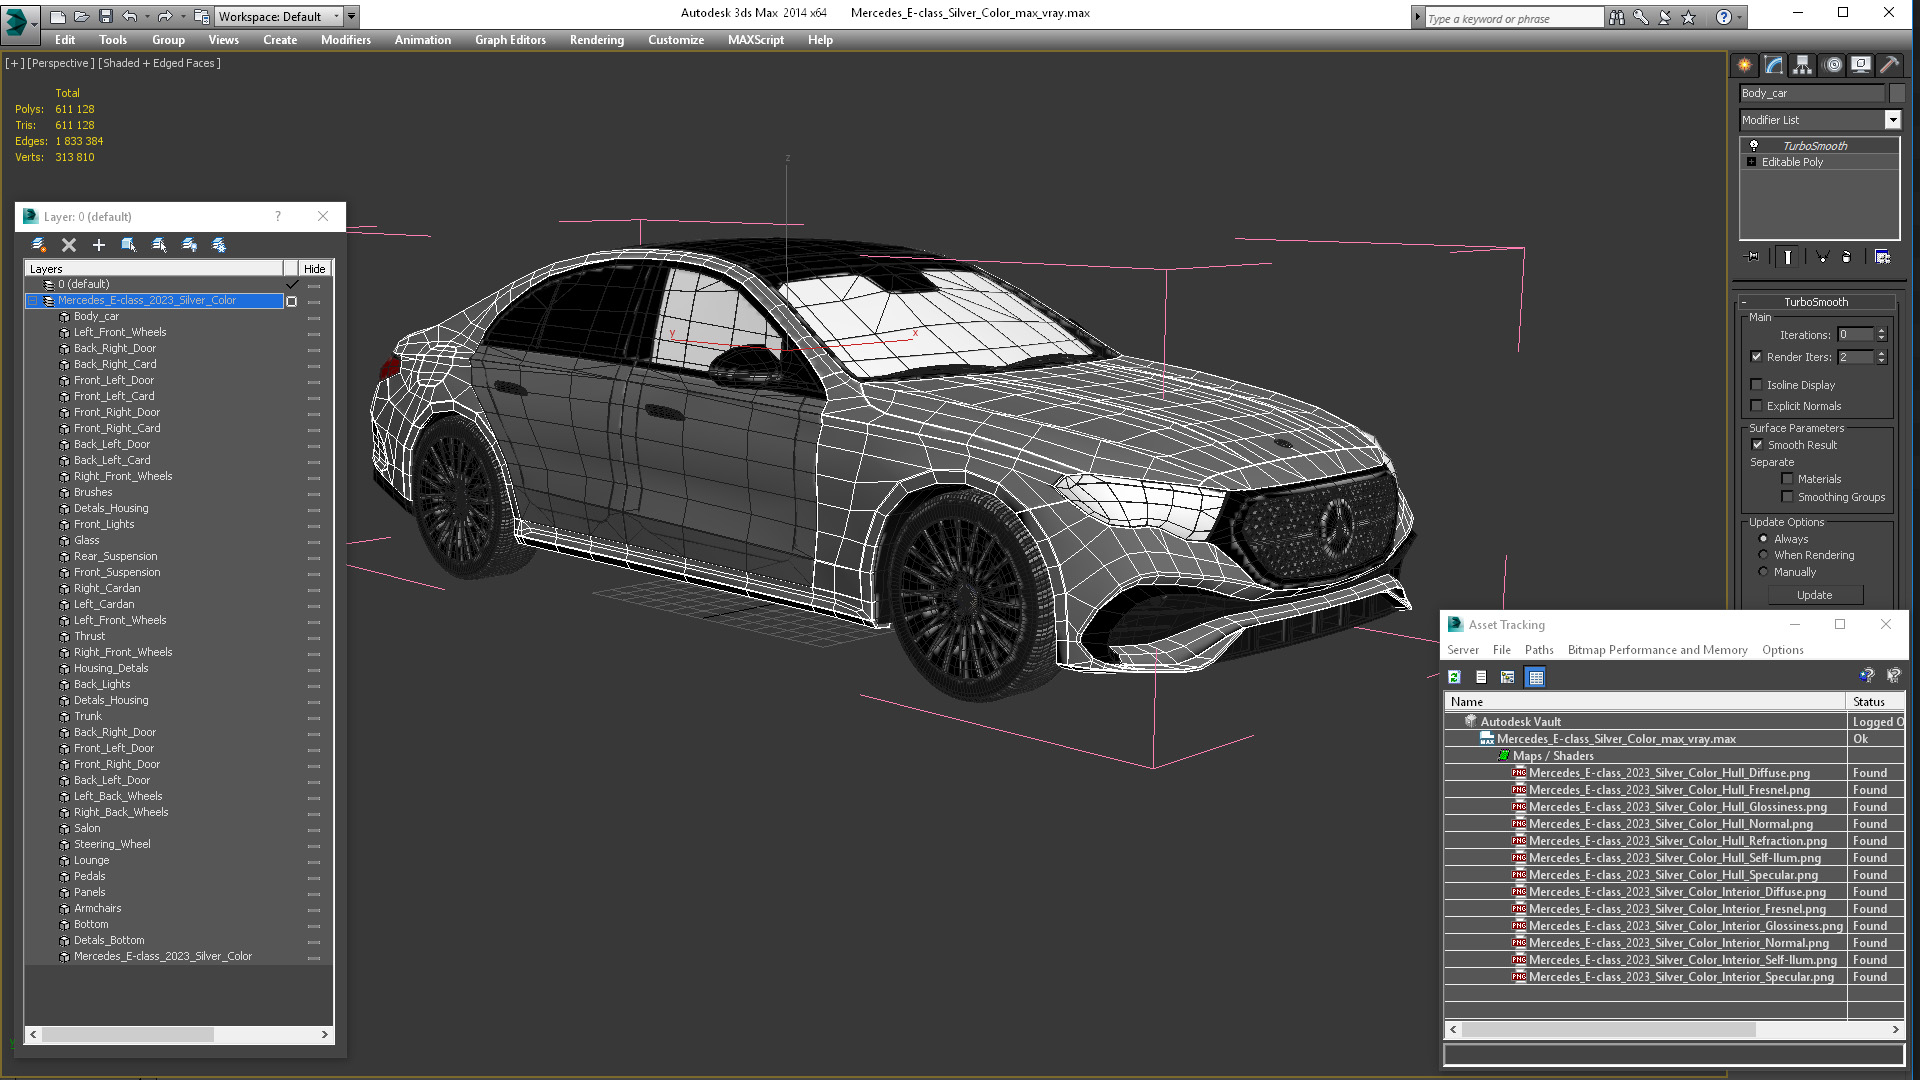Expand the Editable Poly plus sign
1920x1080 pixels.
[x=1752, y=162]
